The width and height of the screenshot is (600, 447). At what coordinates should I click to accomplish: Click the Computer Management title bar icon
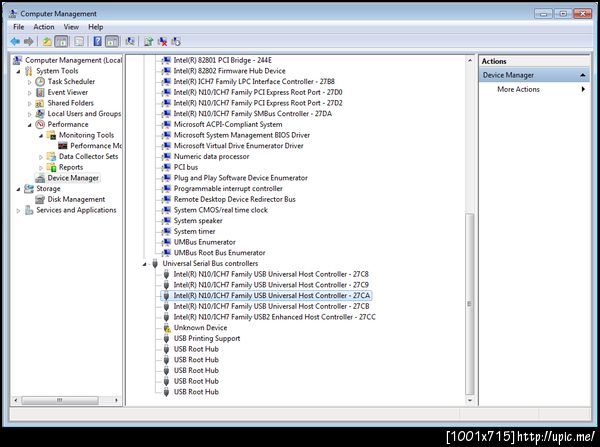13,13
